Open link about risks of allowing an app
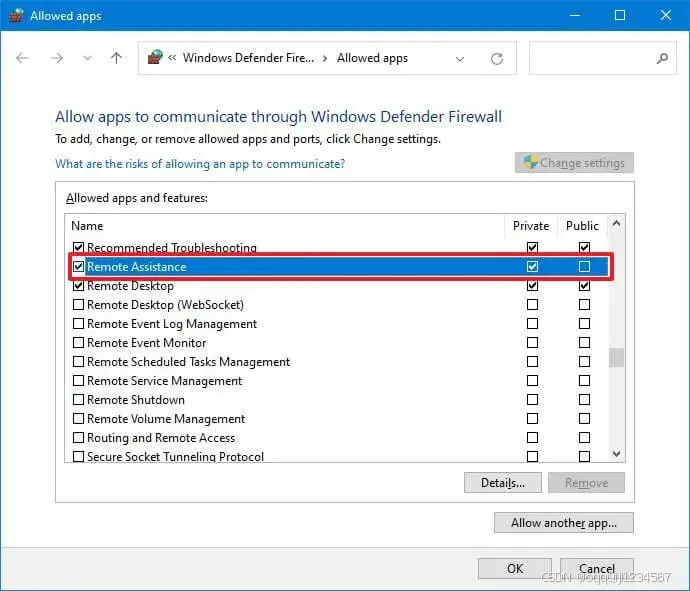The width and height of the screenshot is (690, 591). [x=200, y=164]
